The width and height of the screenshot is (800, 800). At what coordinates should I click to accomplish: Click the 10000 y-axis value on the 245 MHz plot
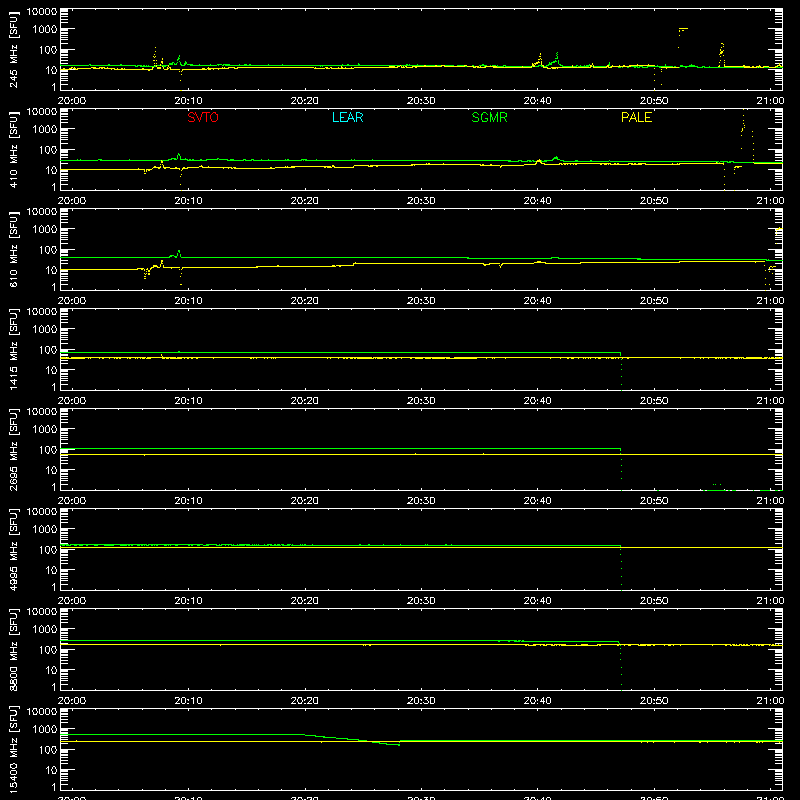[x=42, y=12]
